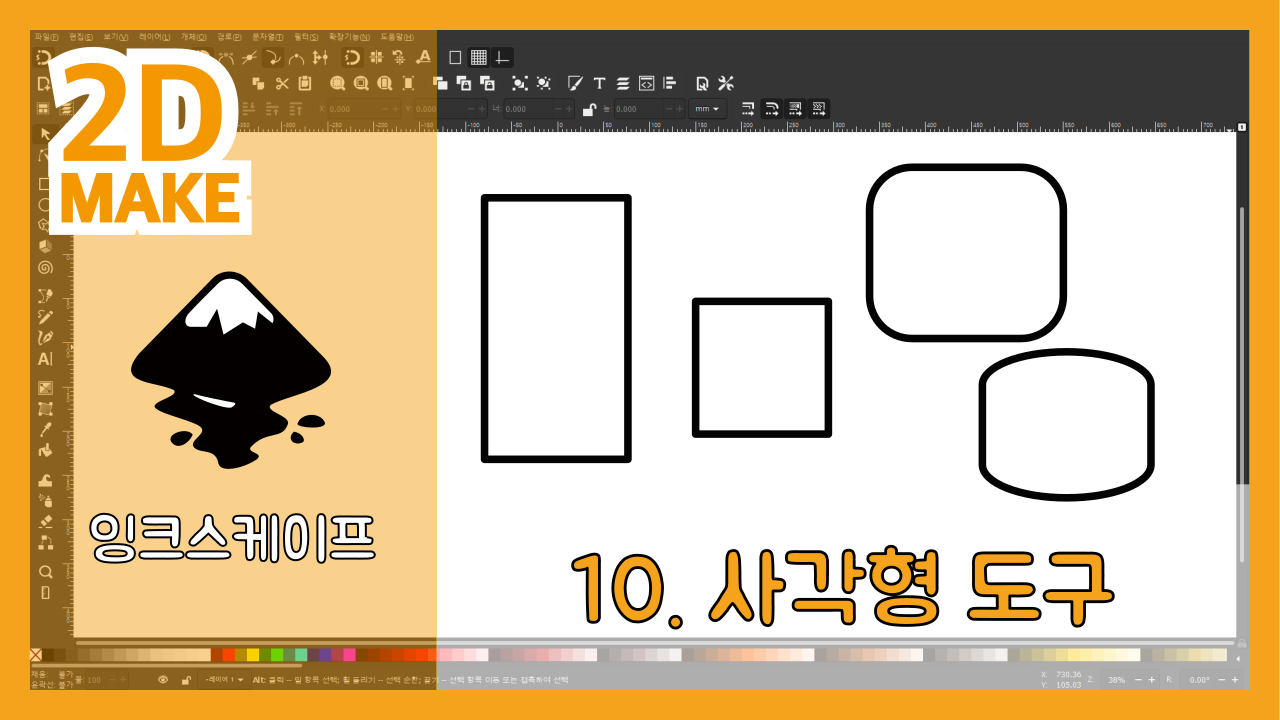
Task: Select the Zoom magnifier tool in toolbox
Action: 44,573
